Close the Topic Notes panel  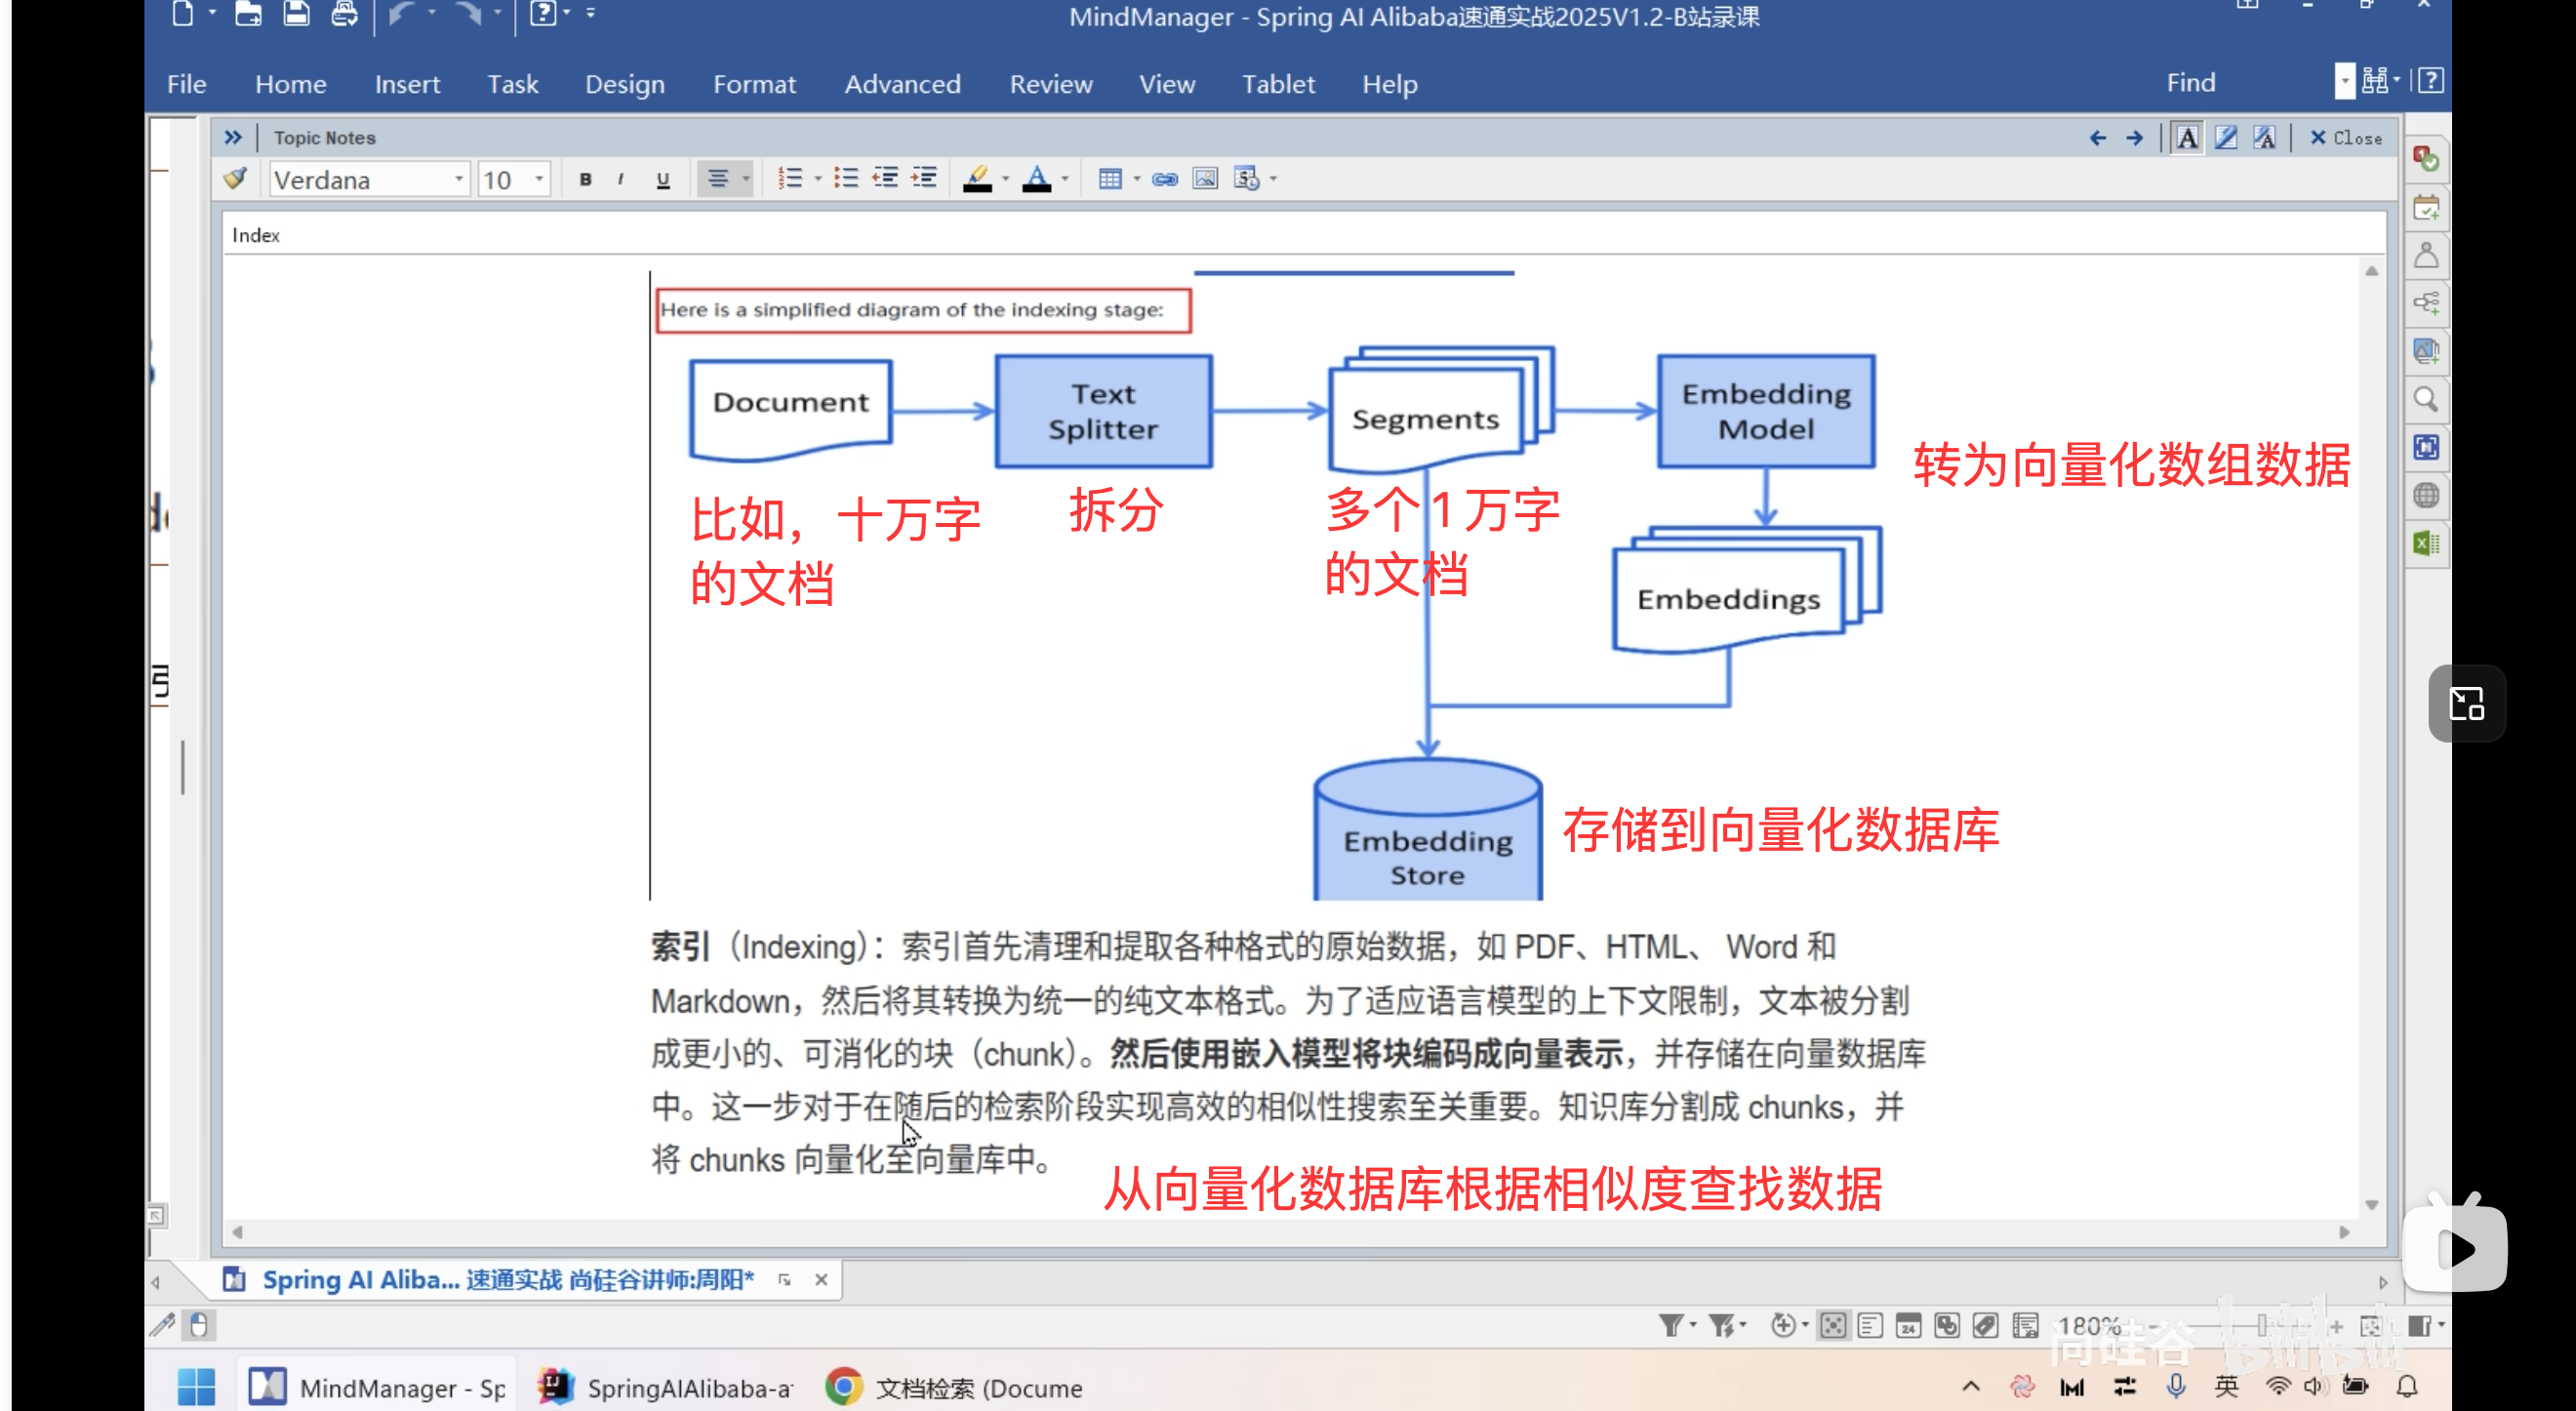tap(2346, 138)
